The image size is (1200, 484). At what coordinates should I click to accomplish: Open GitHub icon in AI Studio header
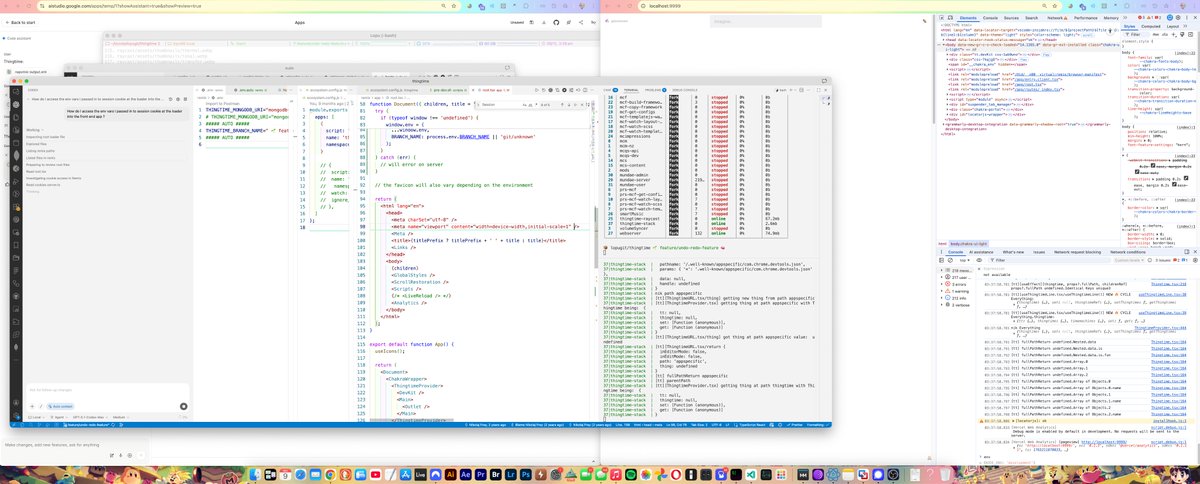pos(558,21)
